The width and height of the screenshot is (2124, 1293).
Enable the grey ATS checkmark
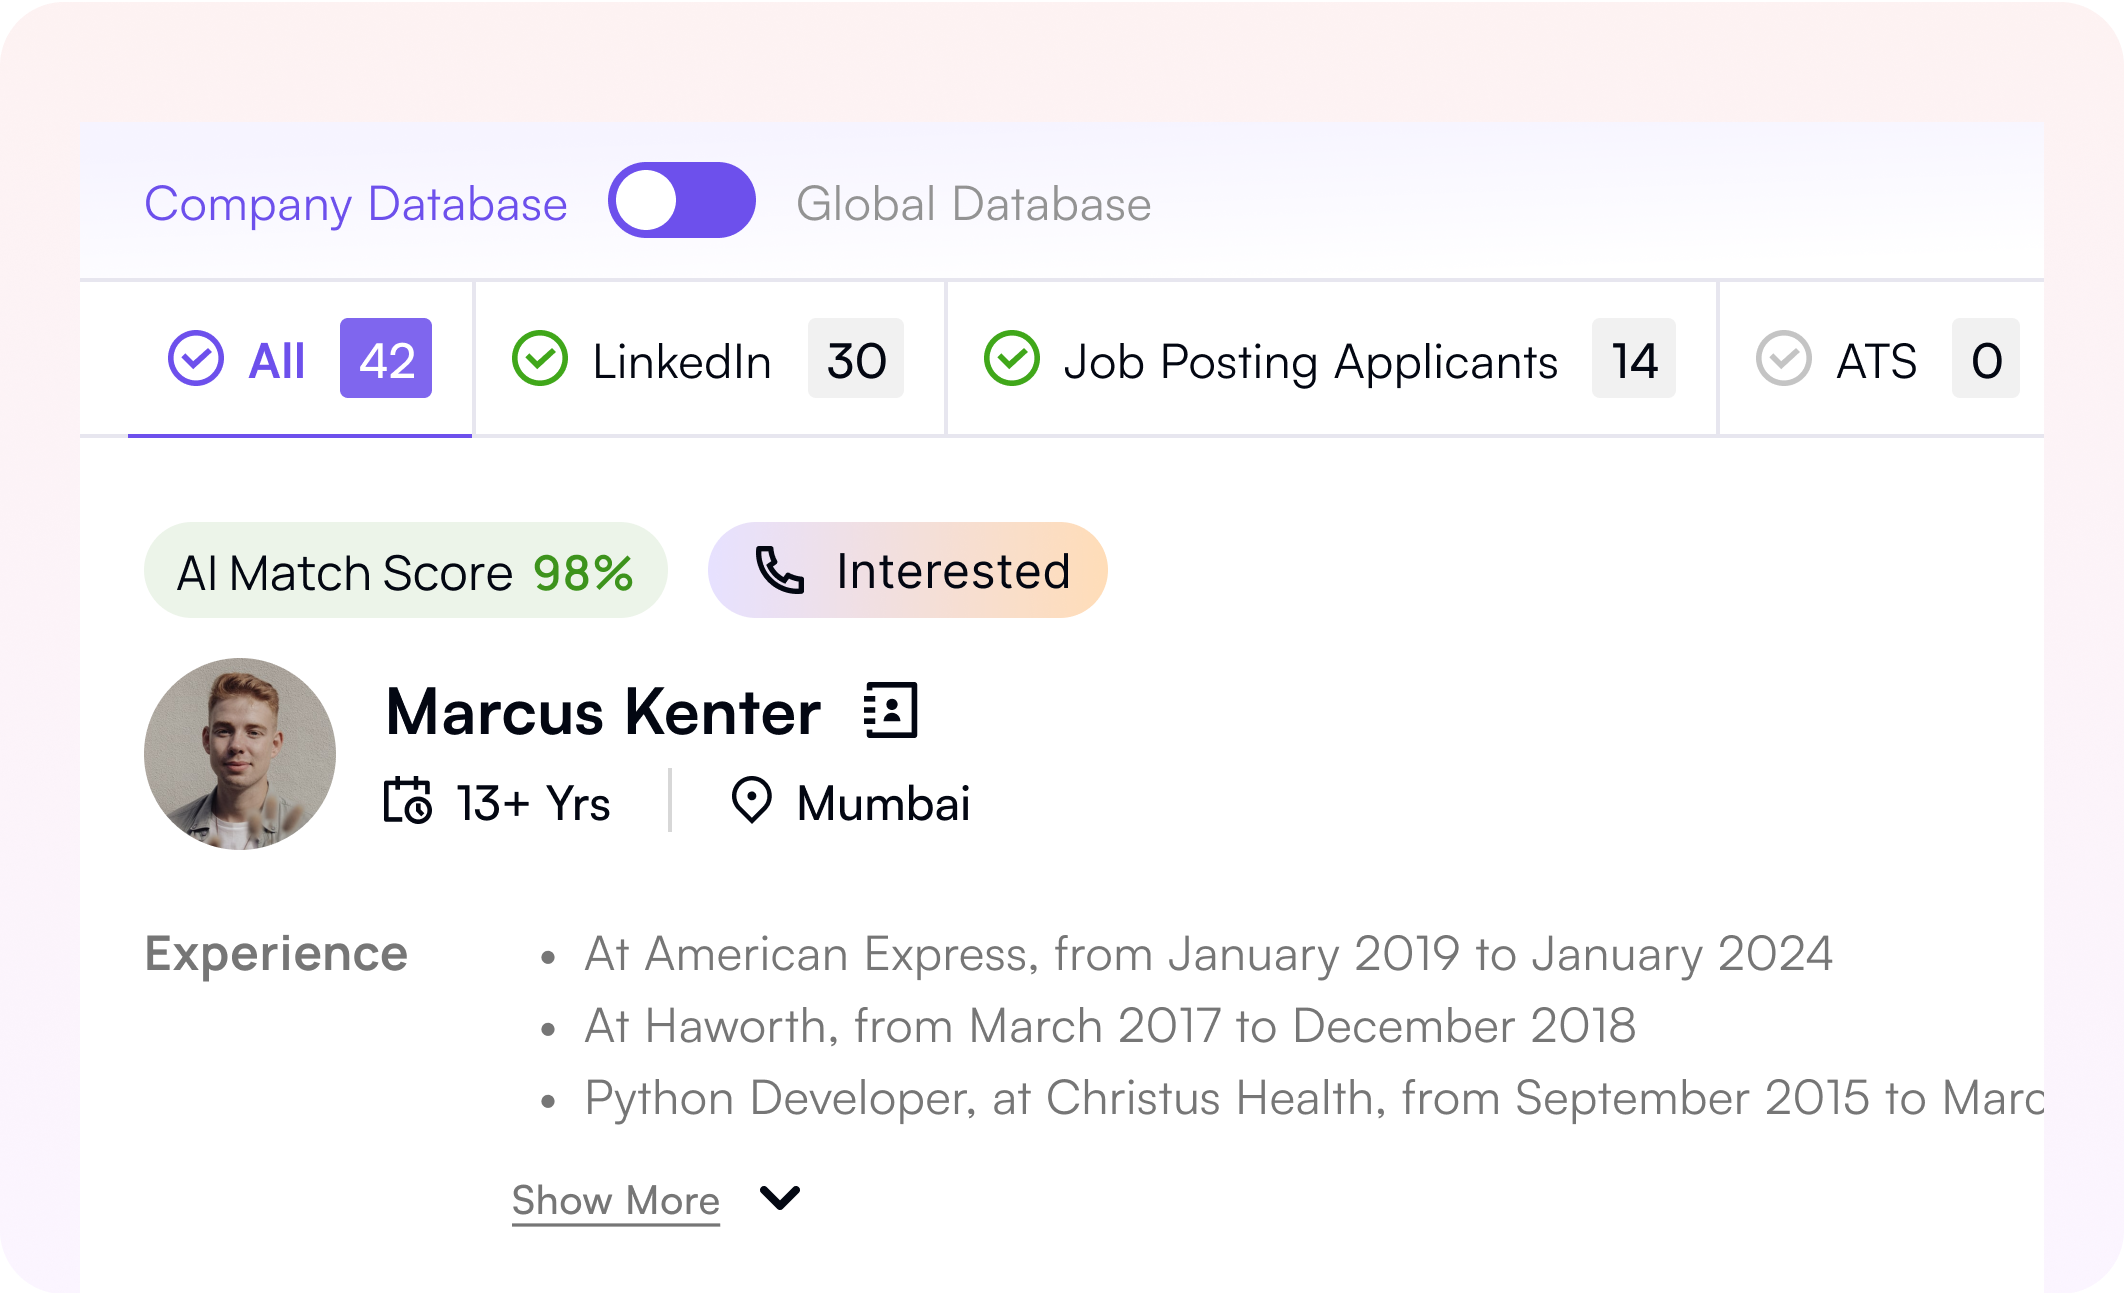(x=1783, y=359)
